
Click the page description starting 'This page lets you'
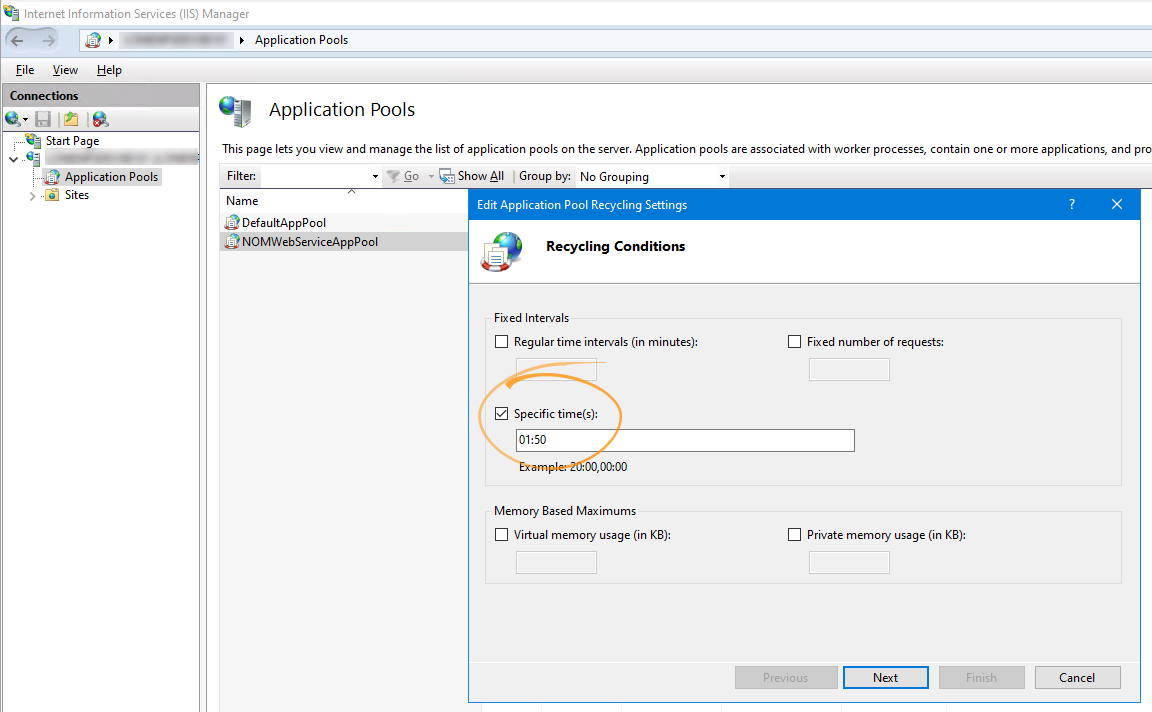687,149
